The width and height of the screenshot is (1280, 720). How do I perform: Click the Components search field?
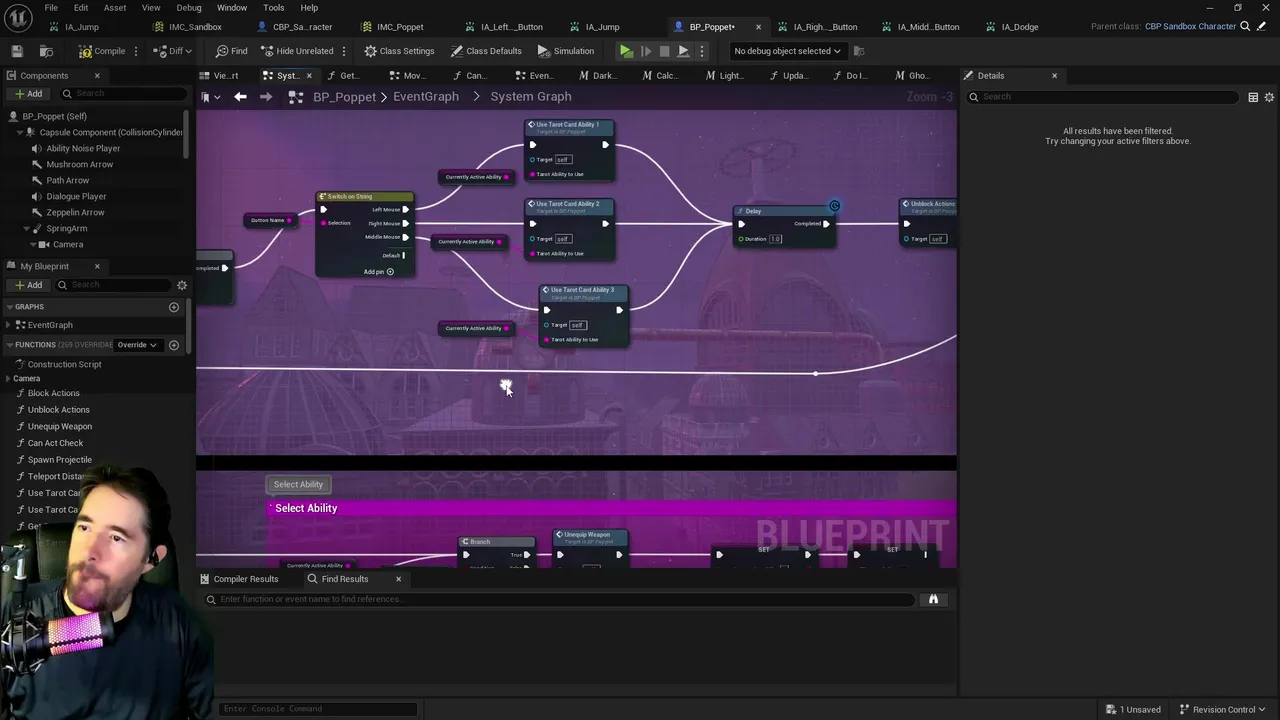(122, 94)
